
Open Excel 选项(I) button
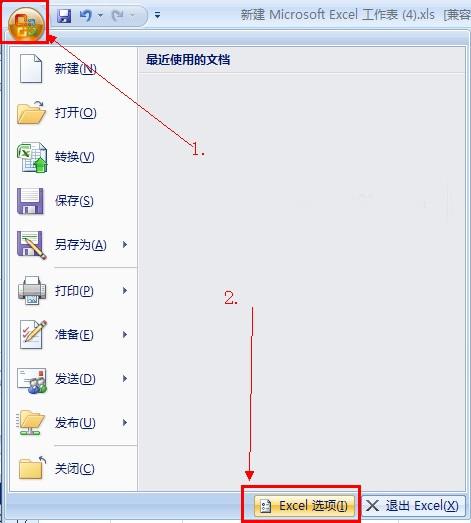pos(304,506)
